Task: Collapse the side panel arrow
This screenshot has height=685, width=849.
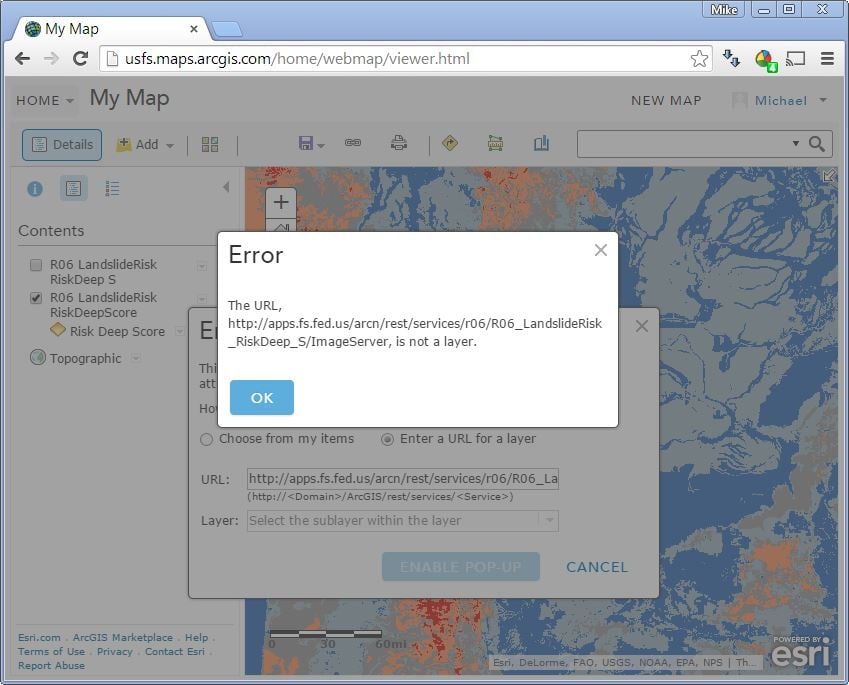Action: tap(226, 187)
